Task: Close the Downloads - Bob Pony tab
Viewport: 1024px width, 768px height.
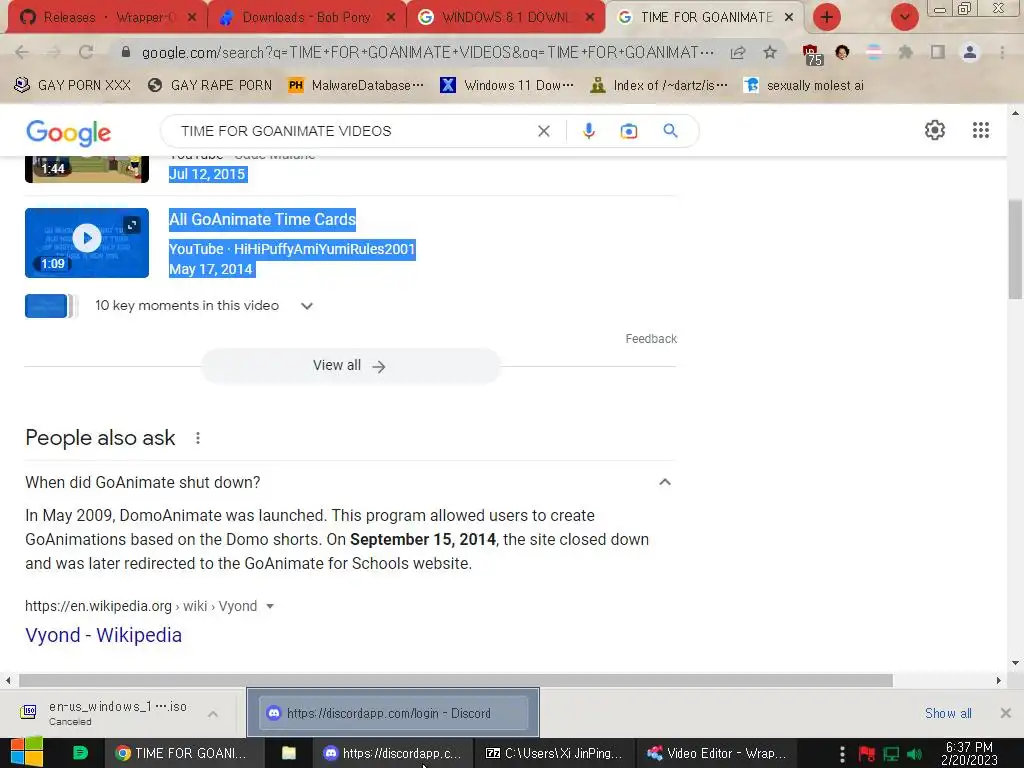Action: point(391,18)
